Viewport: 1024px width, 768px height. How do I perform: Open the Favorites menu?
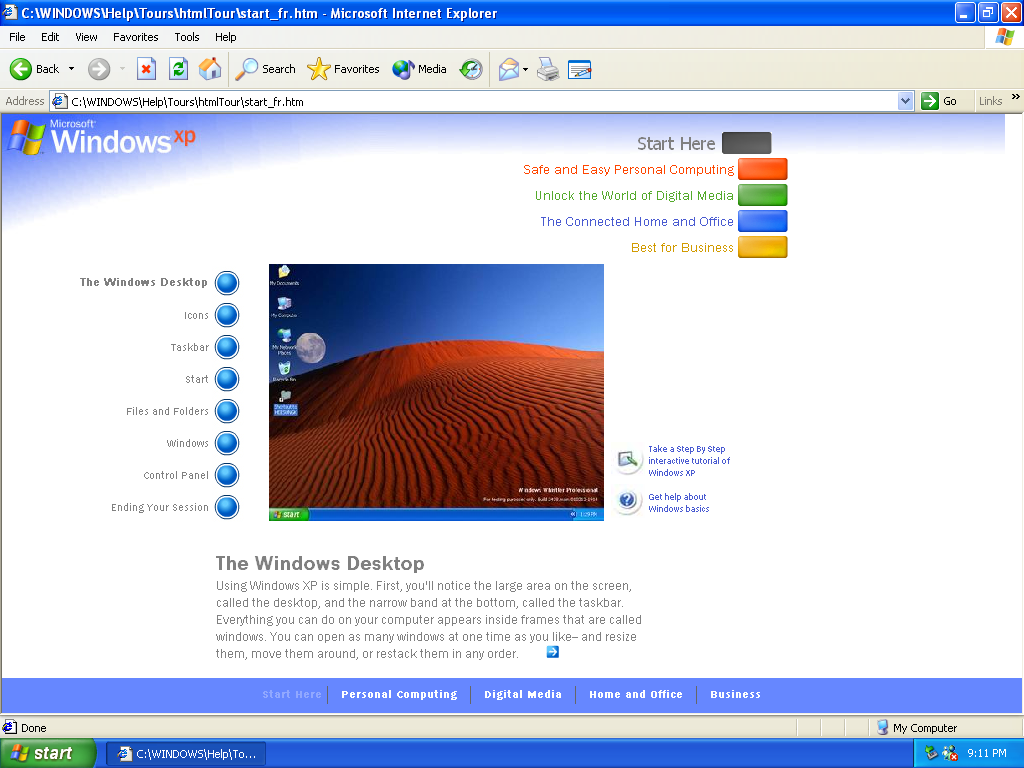(135, 37)
